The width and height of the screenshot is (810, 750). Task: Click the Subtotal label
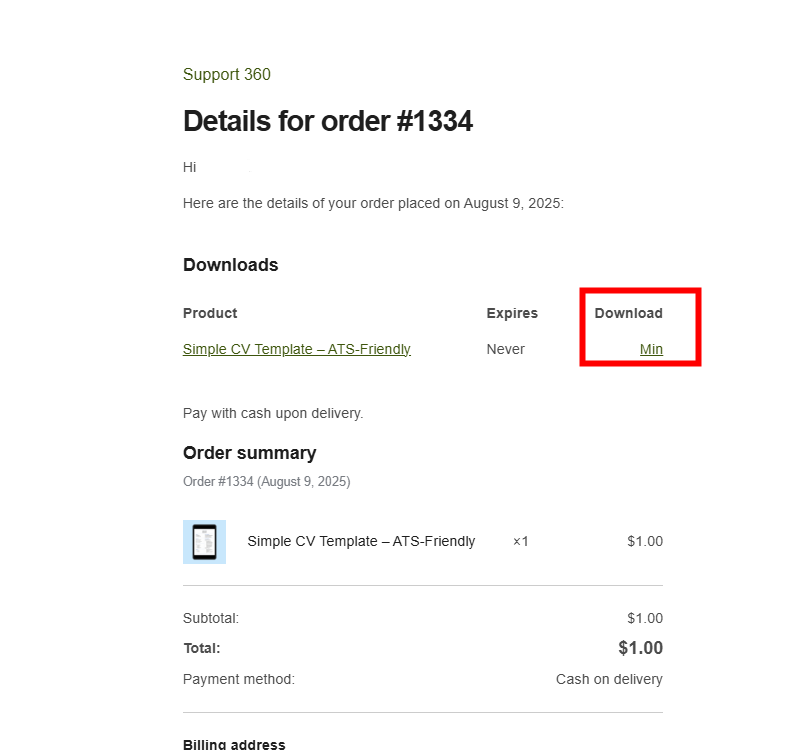(x=211, y=618)
